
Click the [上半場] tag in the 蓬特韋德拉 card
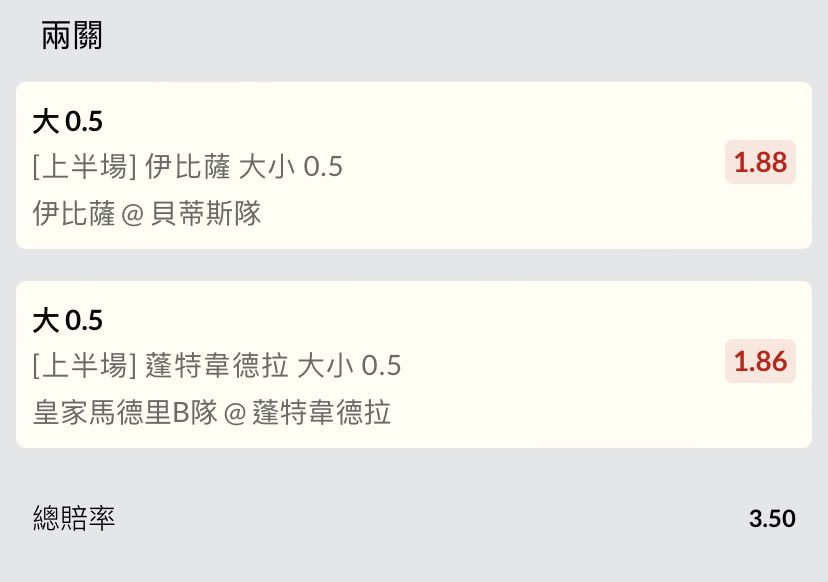[85, 366]
